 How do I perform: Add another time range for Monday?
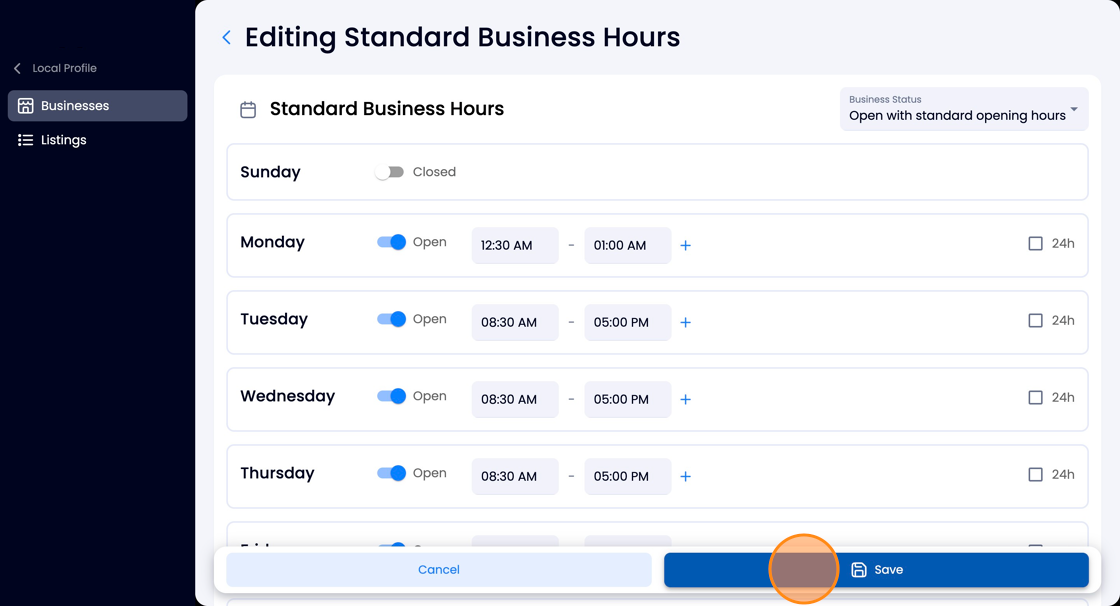[x=686, y=245]
